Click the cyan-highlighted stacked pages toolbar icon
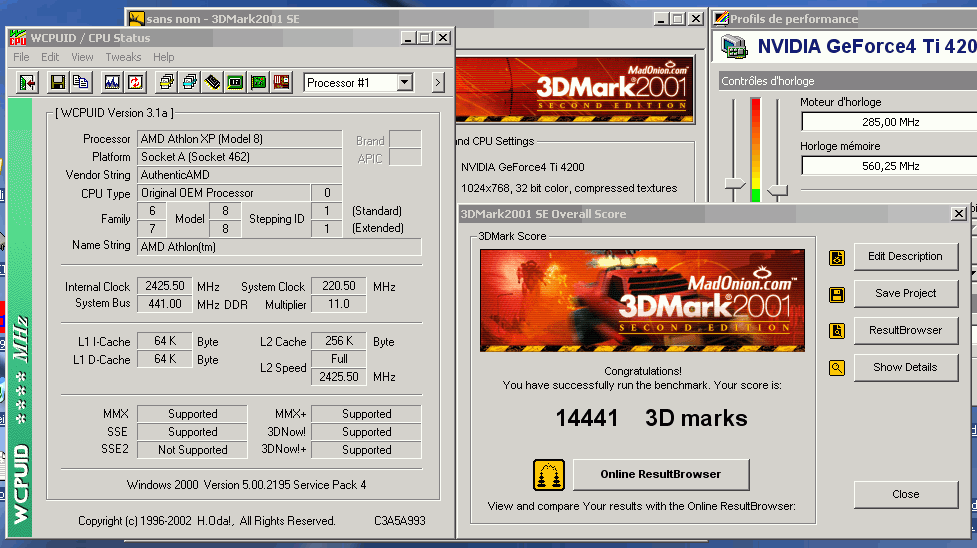 (189, 82)
